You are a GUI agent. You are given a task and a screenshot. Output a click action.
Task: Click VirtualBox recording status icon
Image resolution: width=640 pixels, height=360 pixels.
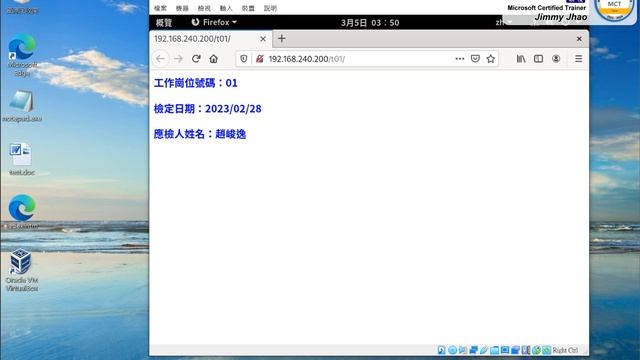point(515,350)
